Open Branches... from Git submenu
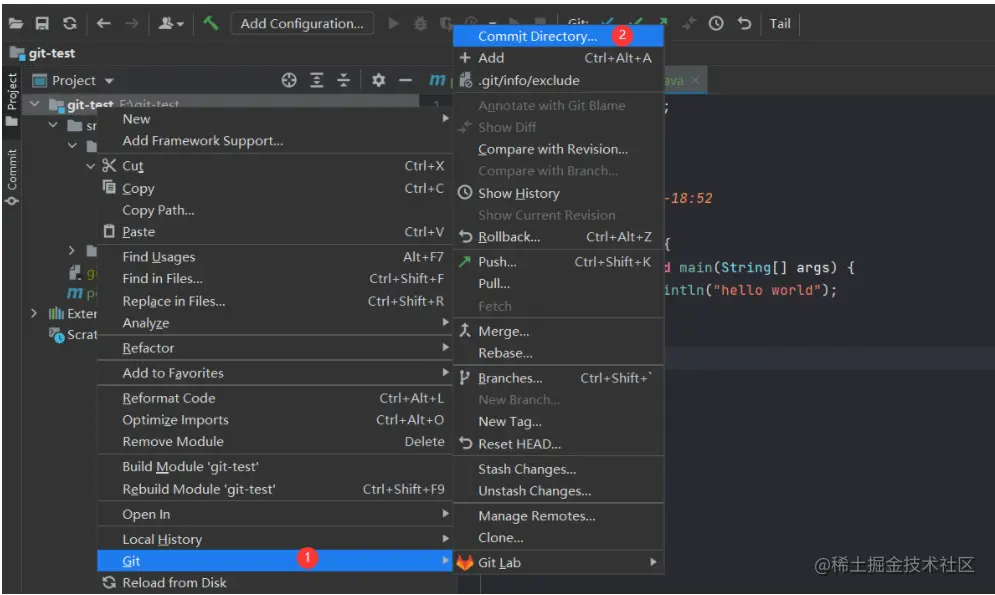This screenshot has width=995, height=595. 558,378
